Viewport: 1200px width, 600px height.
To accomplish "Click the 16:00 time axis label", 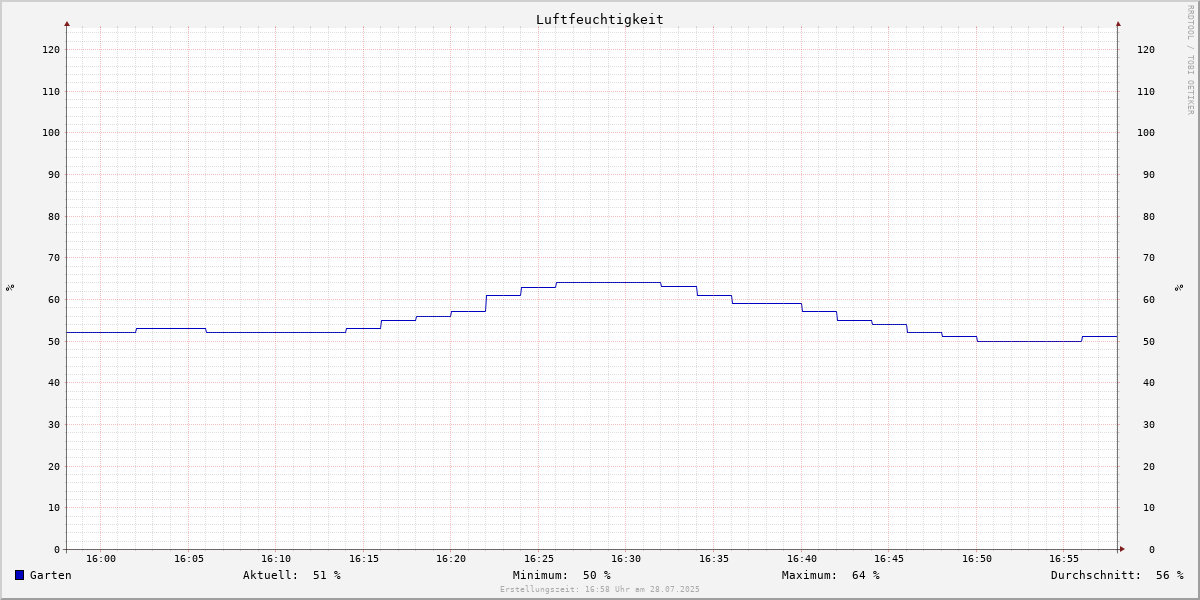I will [101, 558].
